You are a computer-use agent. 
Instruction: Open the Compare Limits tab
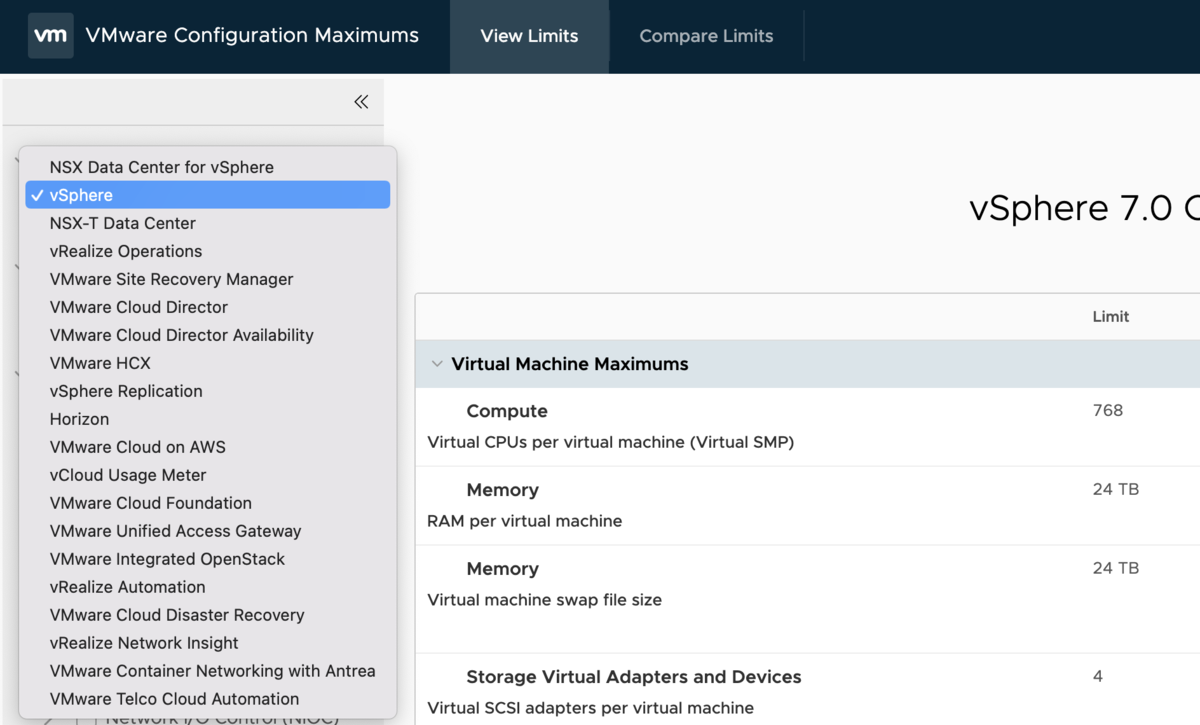click(706, 36)
